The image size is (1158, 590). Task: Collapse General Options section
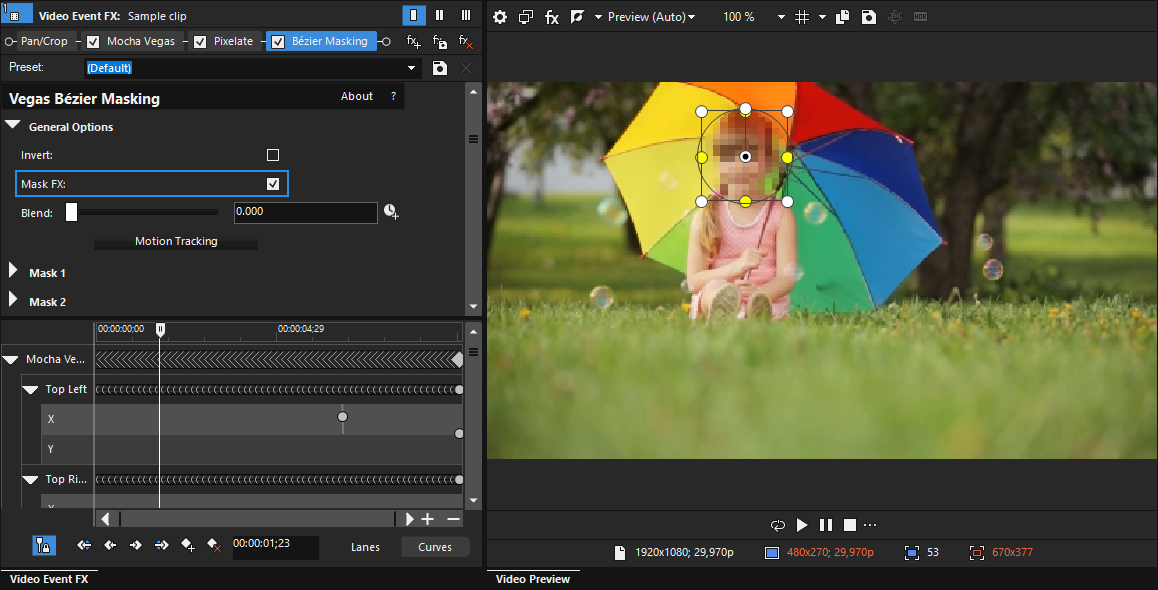(x=13, y=126)
